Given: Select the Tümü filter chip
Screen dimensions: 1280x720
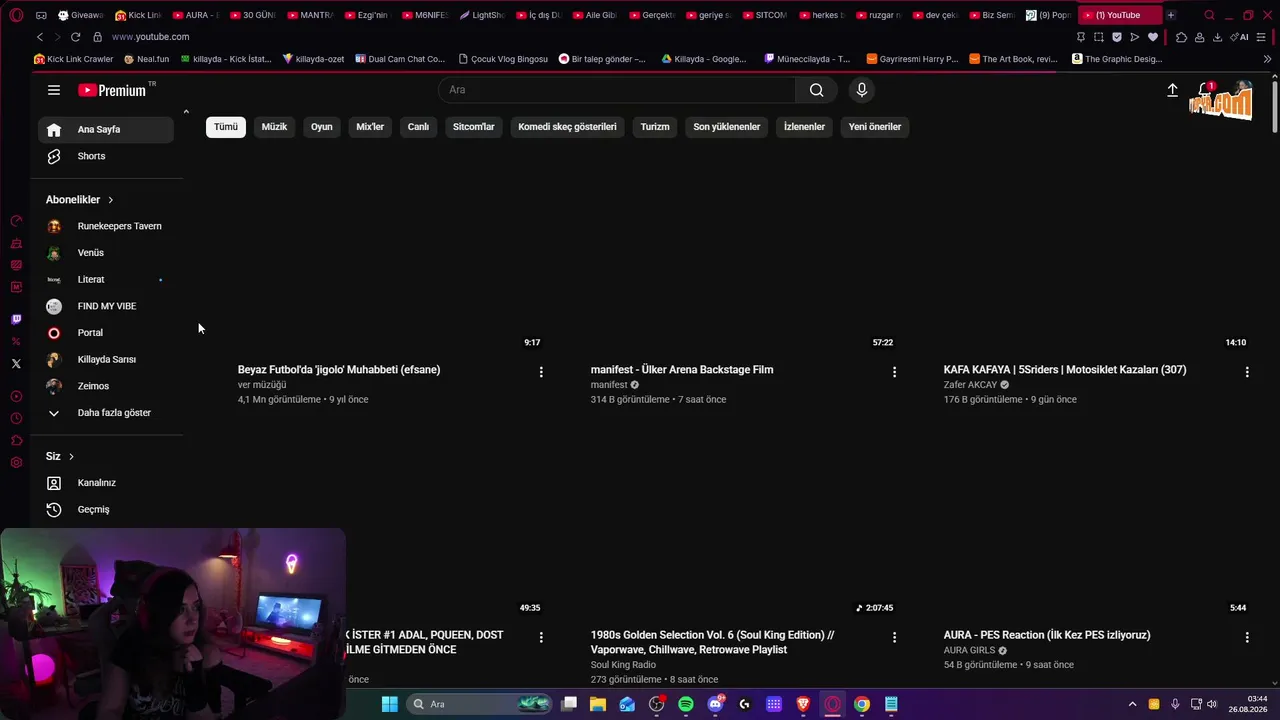Looking at the screenshot, I should pos(226,127).
